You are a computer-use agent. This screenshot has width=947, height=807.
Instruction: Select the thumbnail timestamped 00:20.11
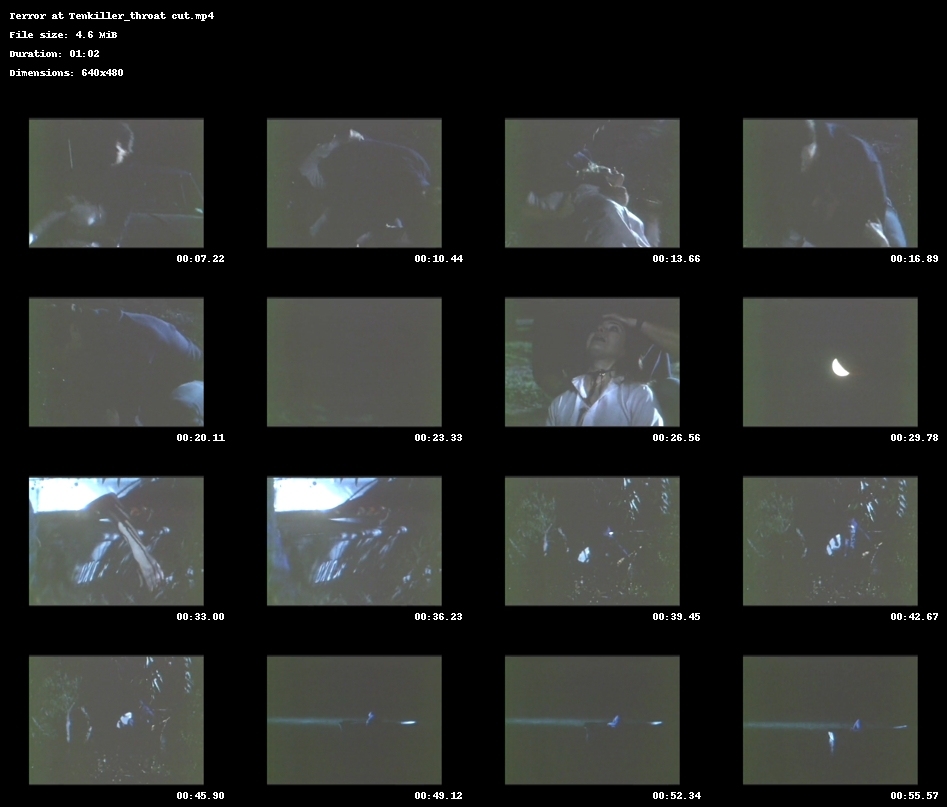point(116,362)
